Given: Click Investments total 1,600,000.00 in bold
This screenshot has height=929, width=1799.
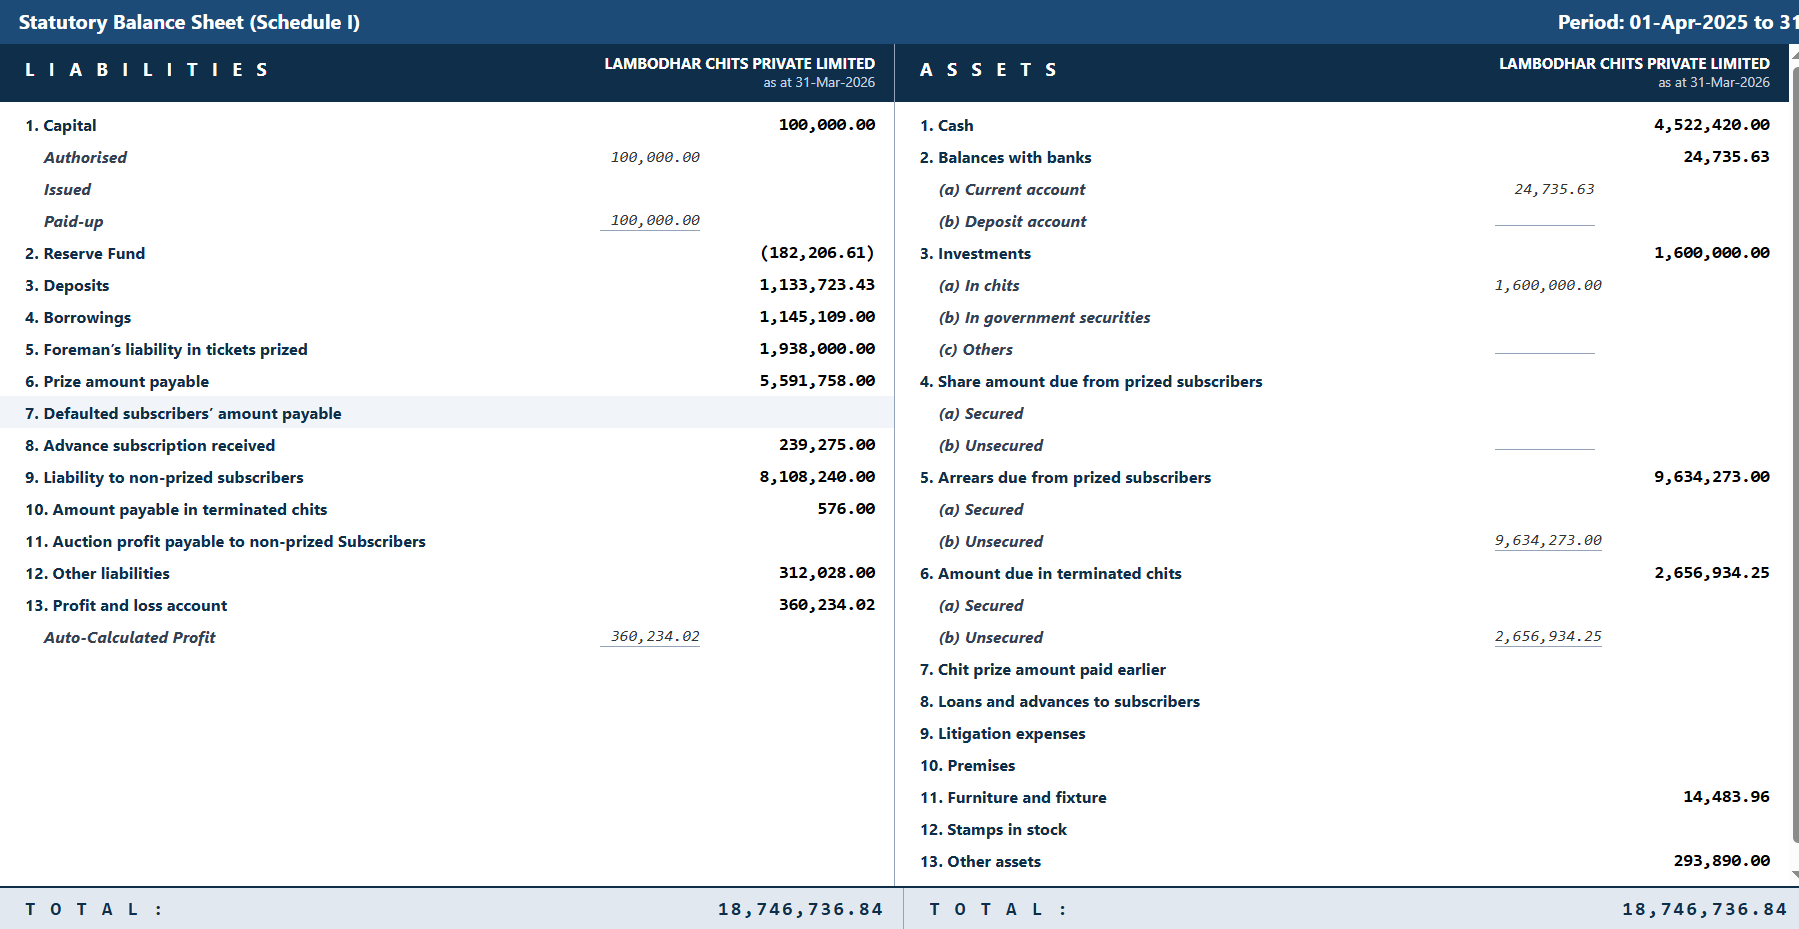Looking at the screenshot, I should coord(1711,253).
